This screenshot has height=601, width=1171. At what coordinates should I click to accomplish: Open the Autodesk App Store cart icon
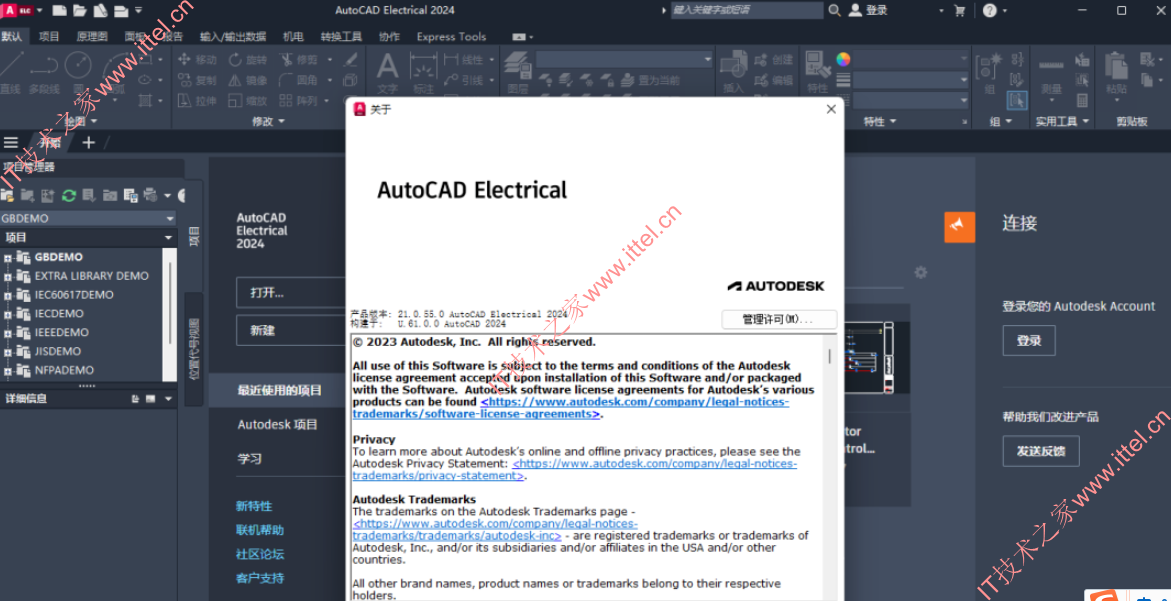(960, 10)
